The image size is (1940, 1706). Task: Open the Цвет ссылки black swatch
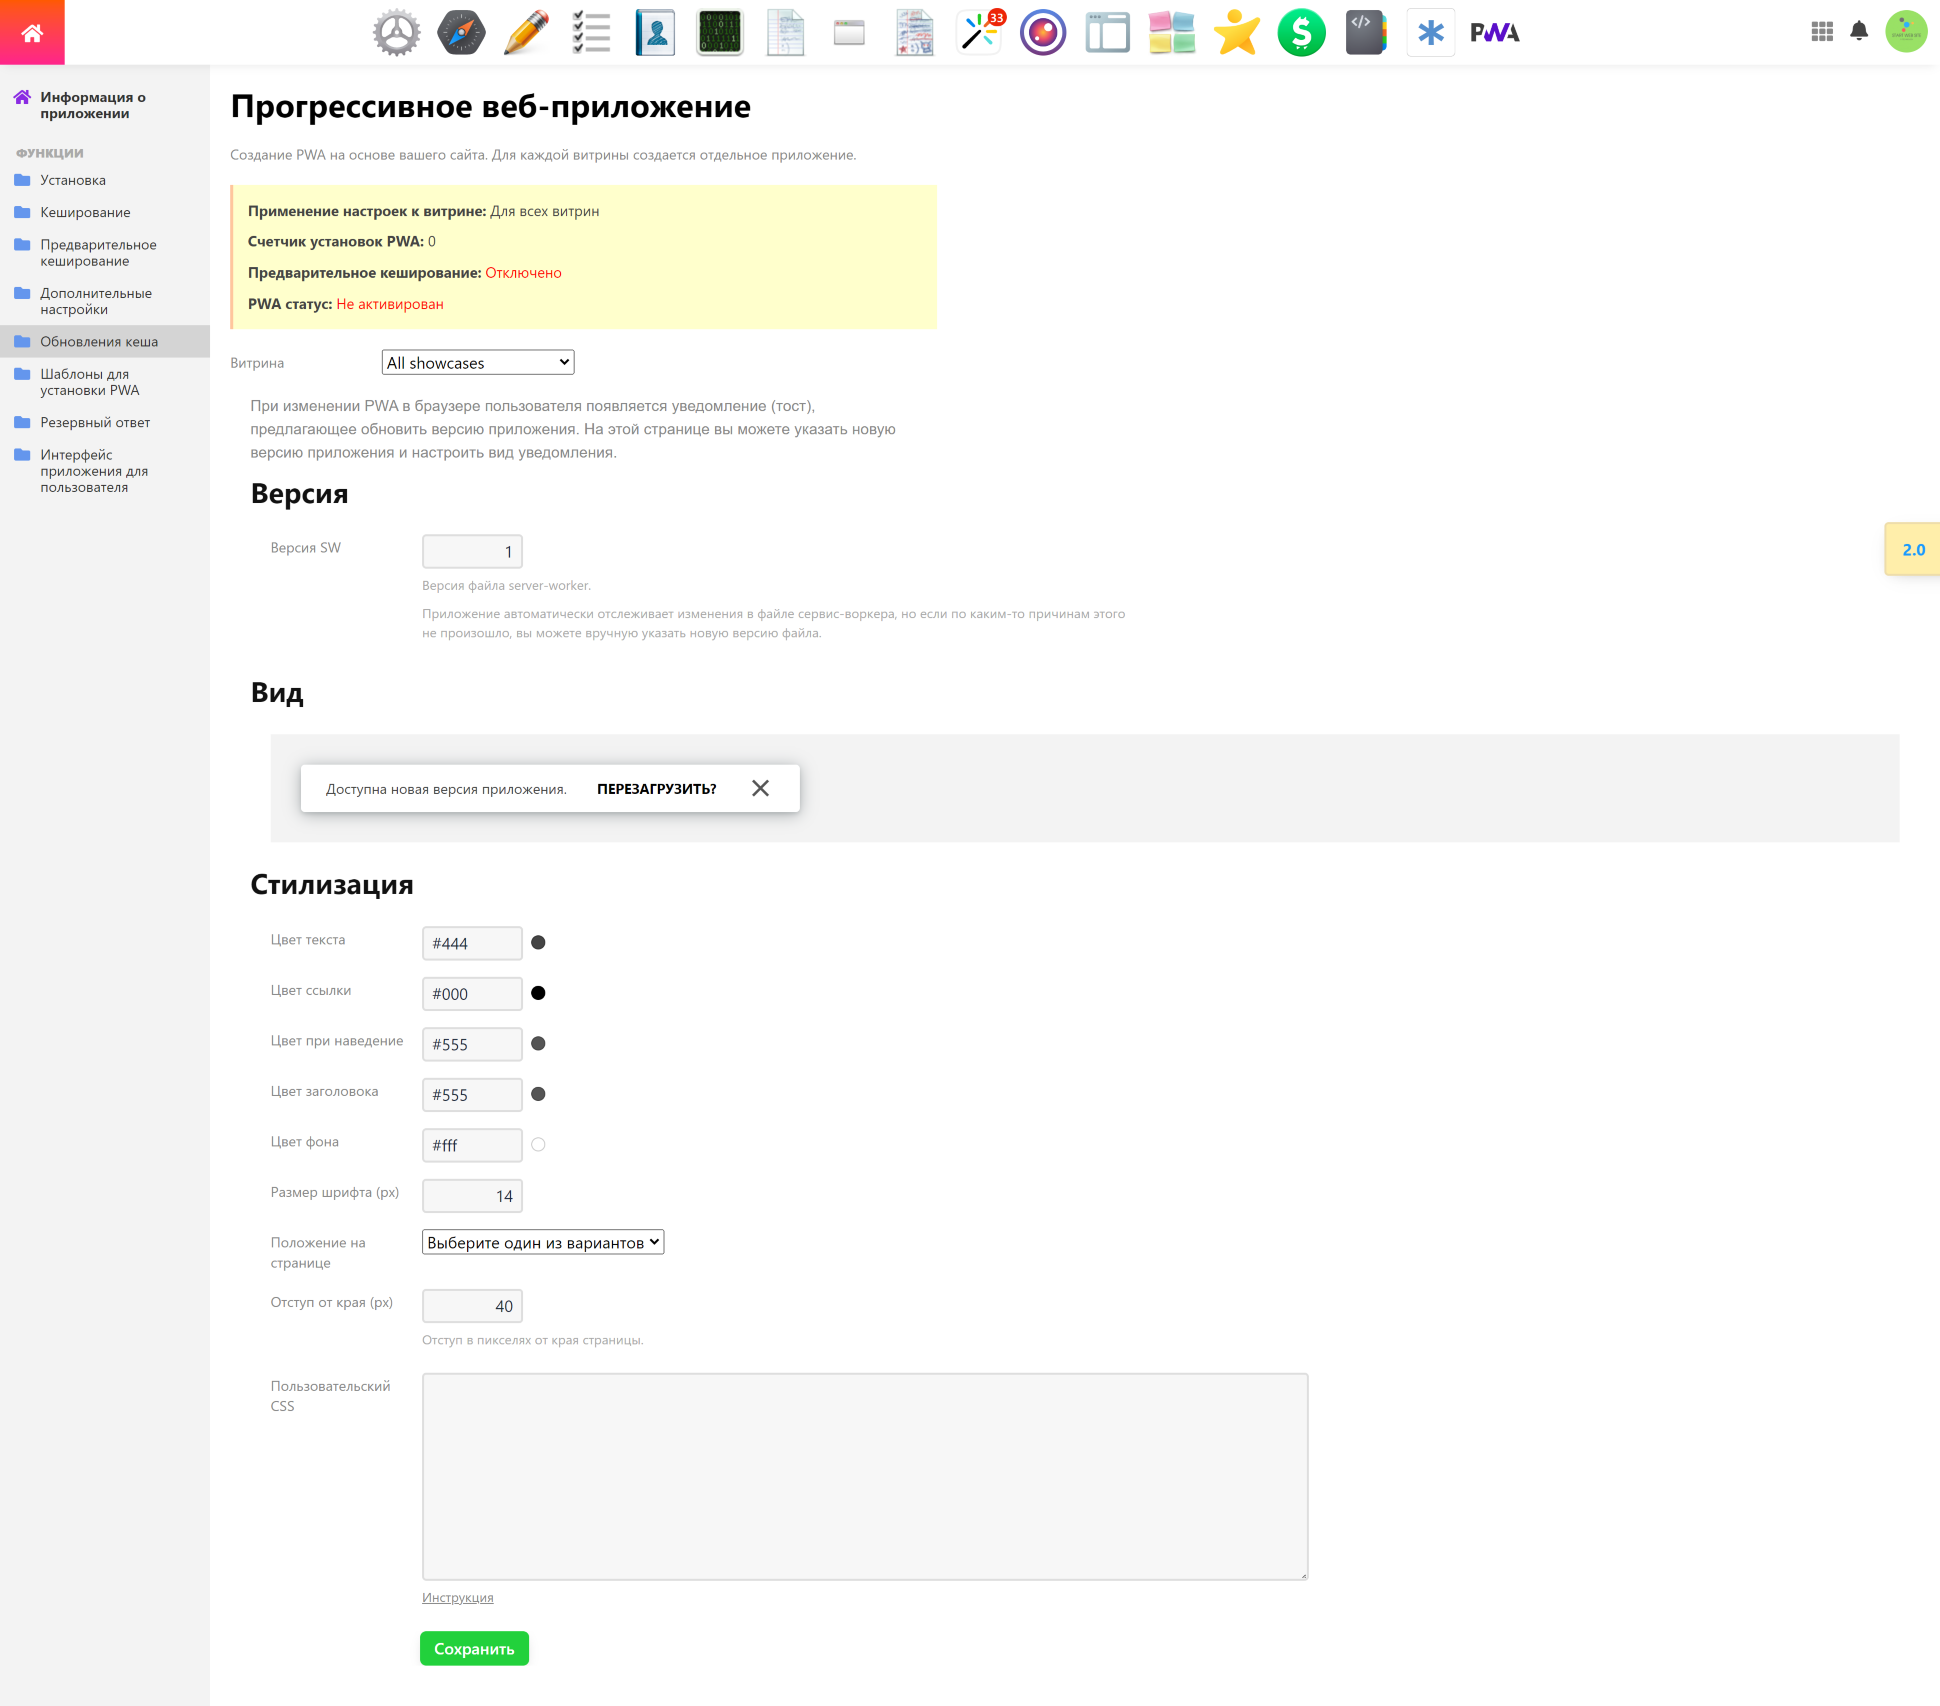[538, 993]
